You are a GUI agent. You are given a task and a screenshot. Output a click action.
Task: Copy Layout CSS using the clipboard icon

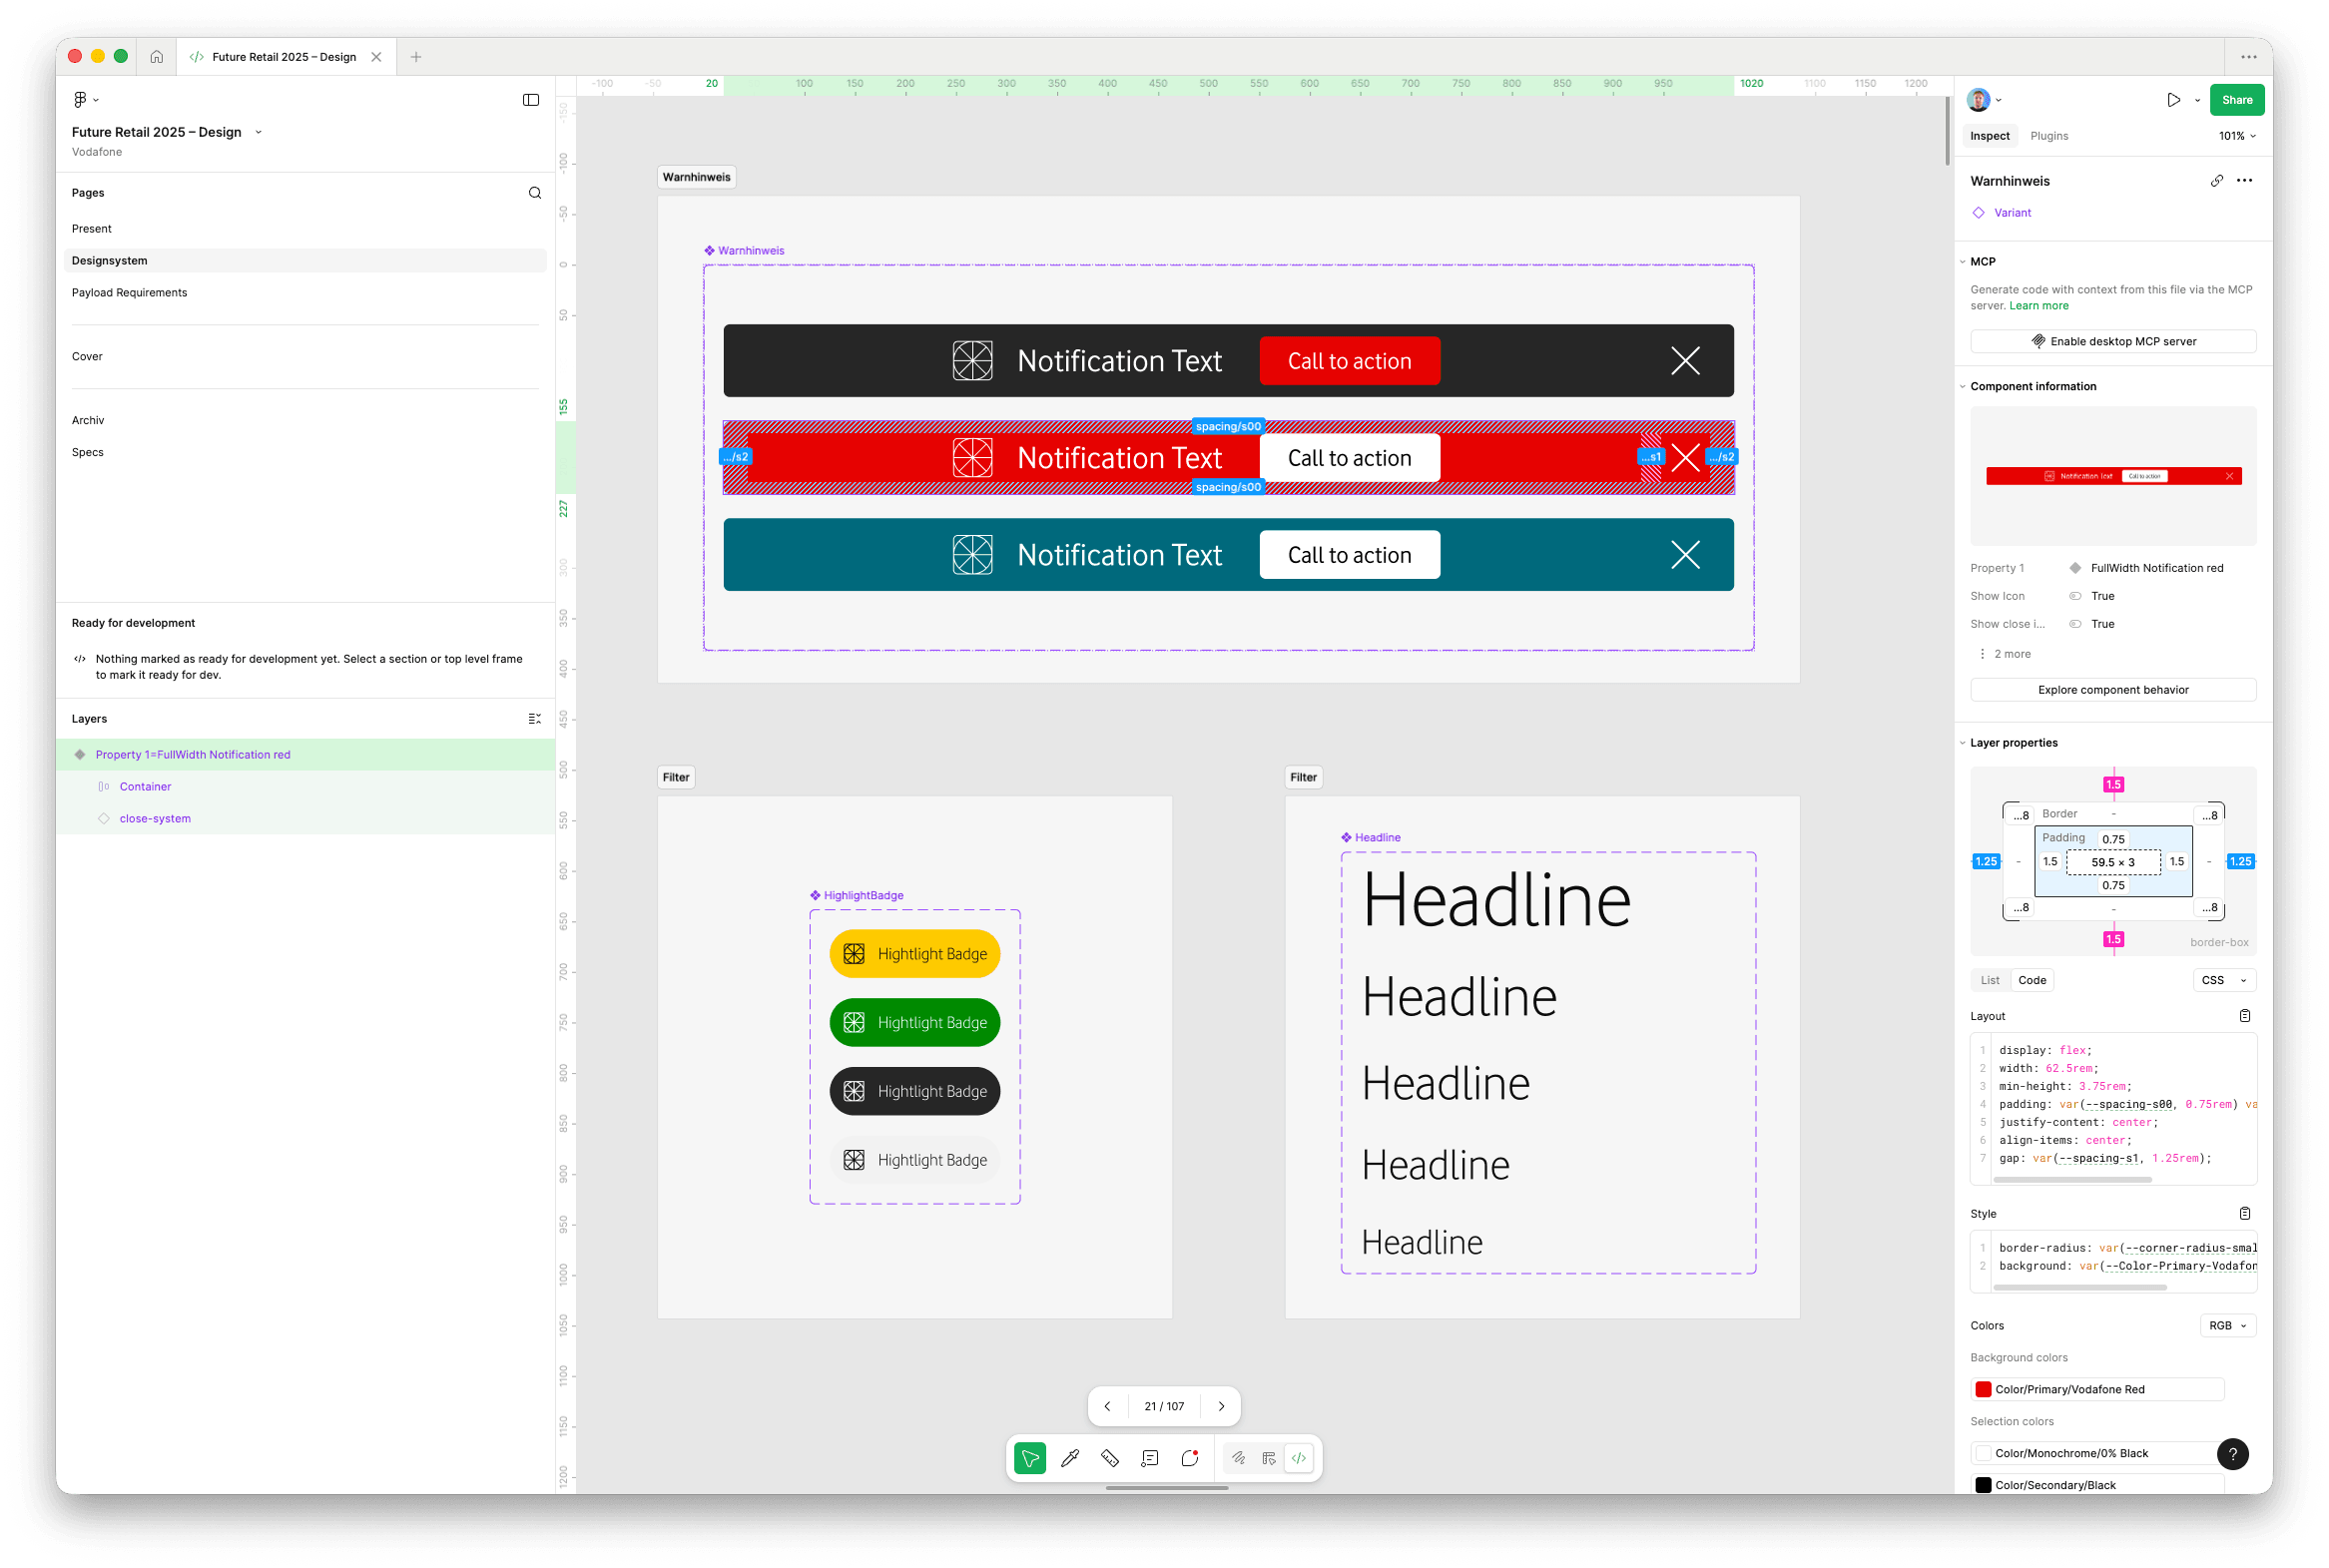pos(2245,1015)
